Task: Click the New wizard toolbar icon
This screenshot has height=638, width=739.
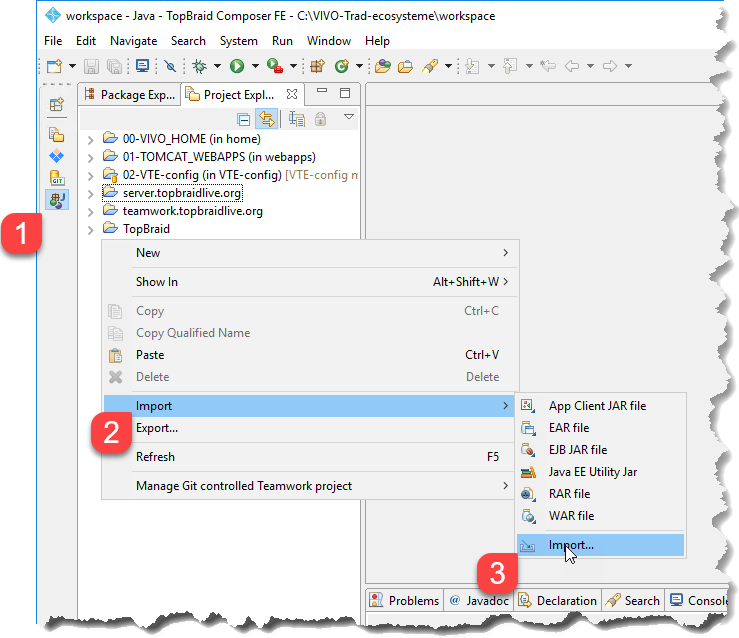Action: pyautogui.click(x=54, y=66)
